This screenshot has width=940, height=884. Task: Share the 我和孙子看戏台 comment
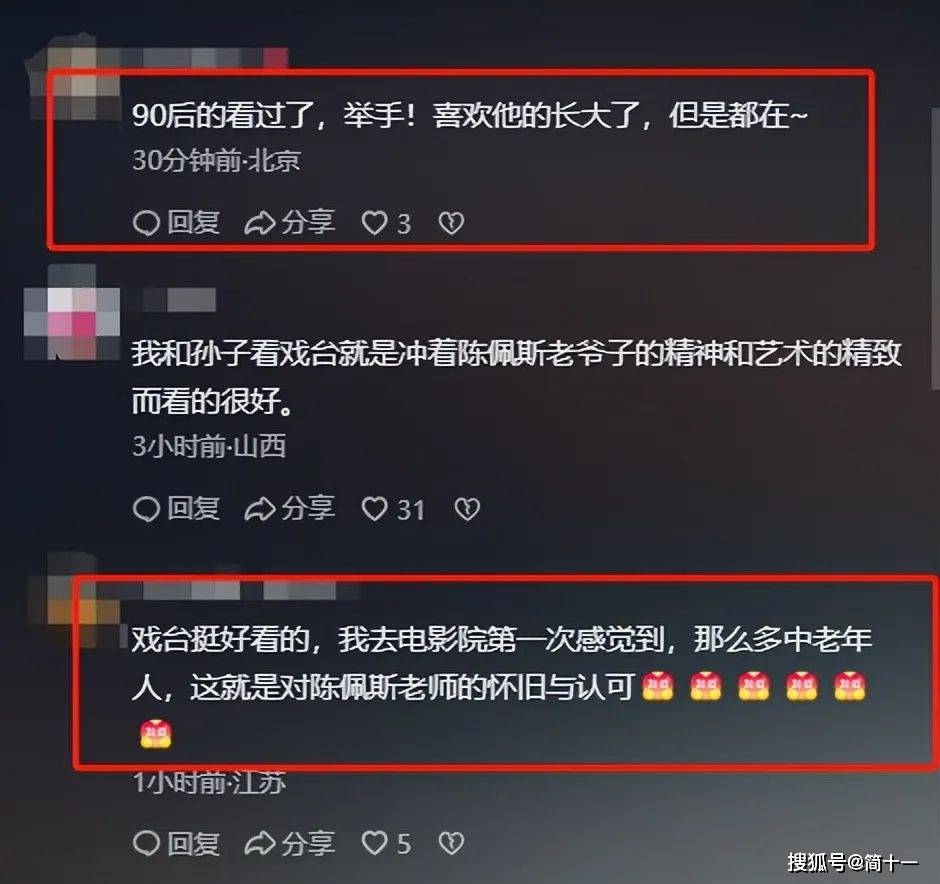point(290,509)
